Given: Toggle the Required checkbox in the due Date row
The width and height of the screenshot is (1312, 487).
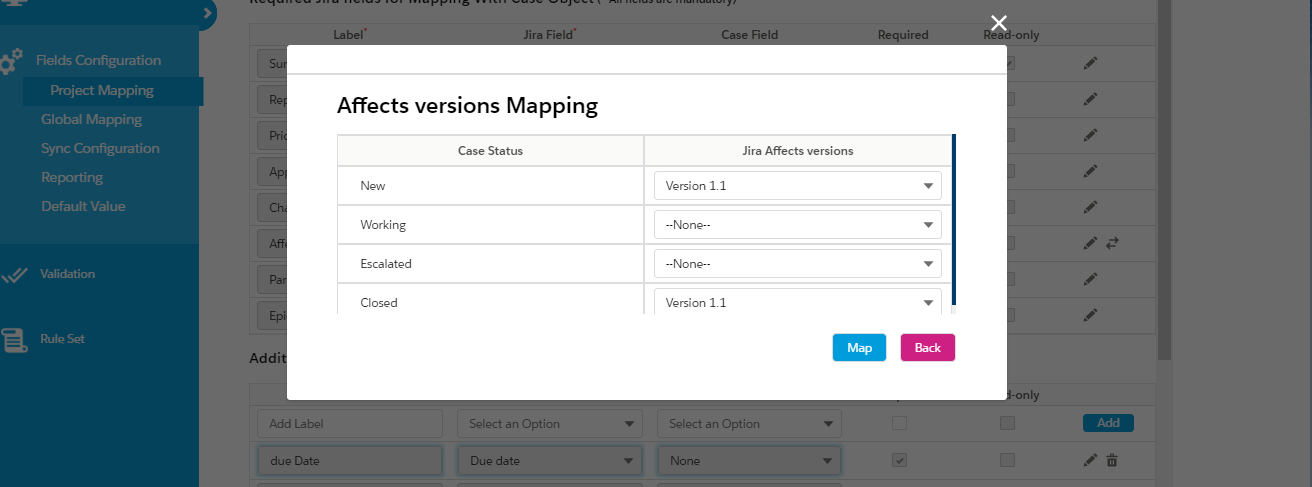Looking at the screenshot, I should 900,460.
